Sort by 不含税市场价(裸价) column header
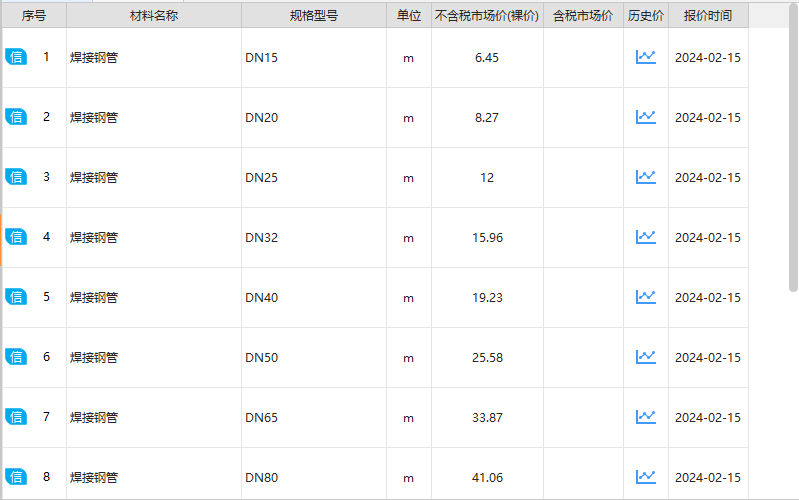This screenshot has width=799, height=500. pyautogui.click(x=487, y=15)
